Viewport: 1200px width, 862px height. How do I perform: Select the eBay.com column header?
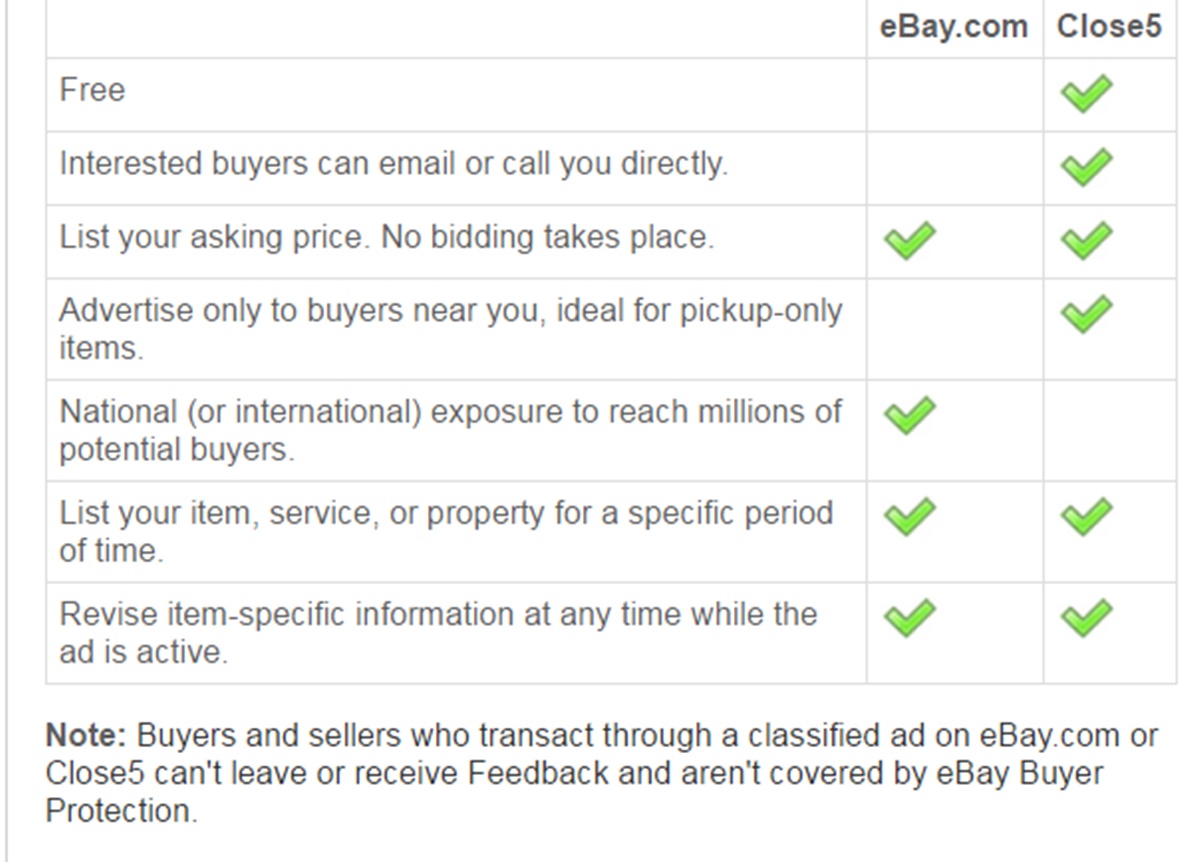coord(953,27)
